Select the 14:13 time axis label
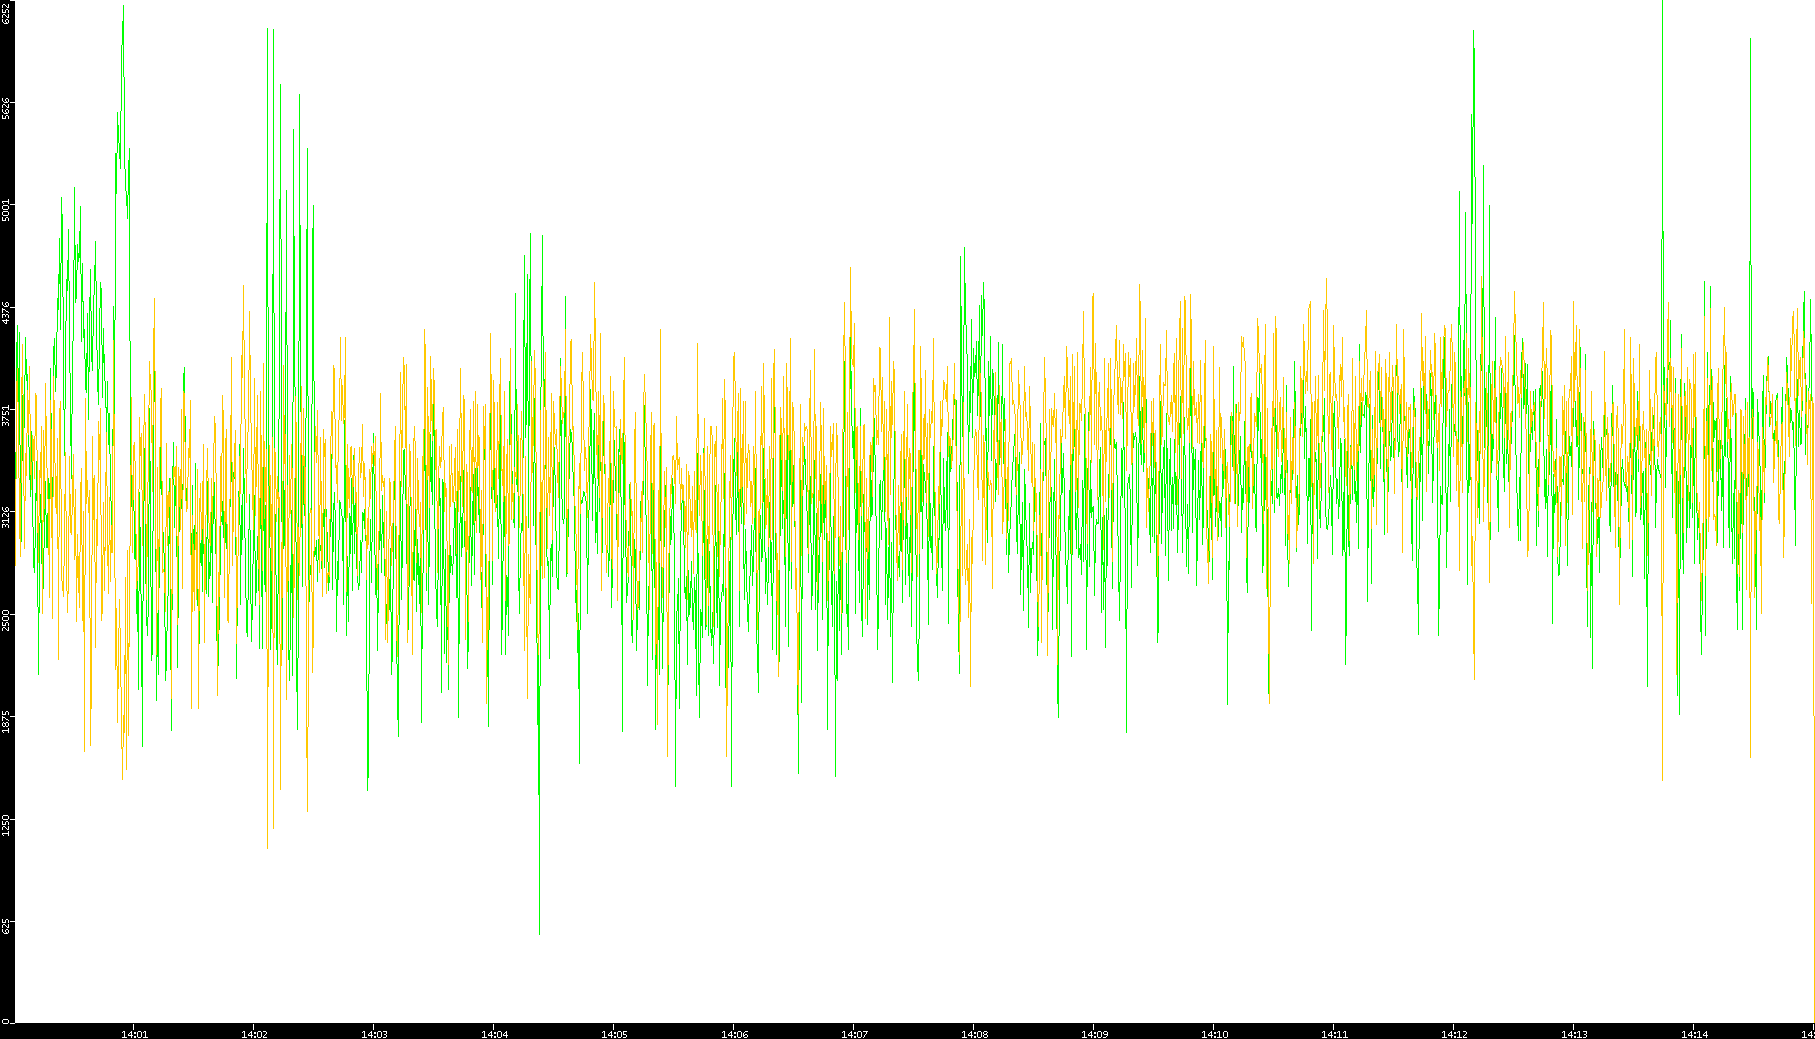 tap(1574, 1034)
